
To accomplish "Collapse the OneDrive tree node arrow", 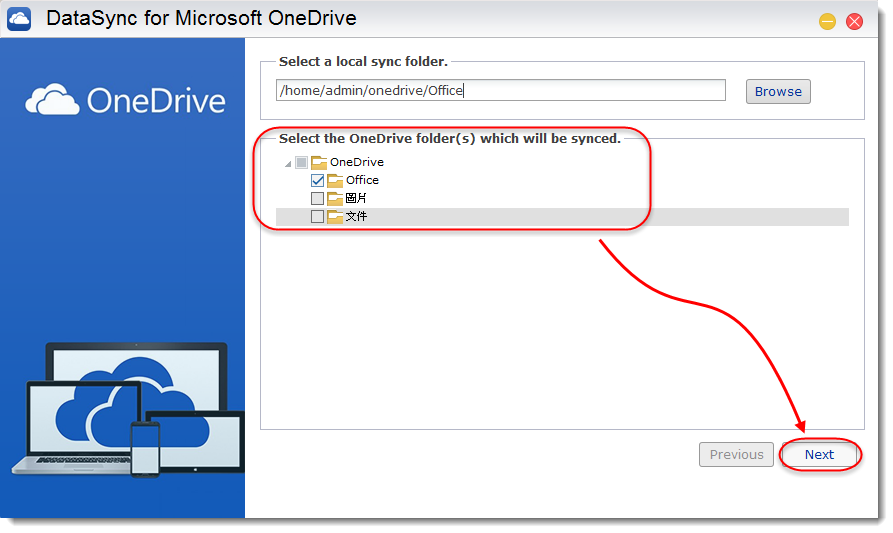I will click(x=288, y=164).
